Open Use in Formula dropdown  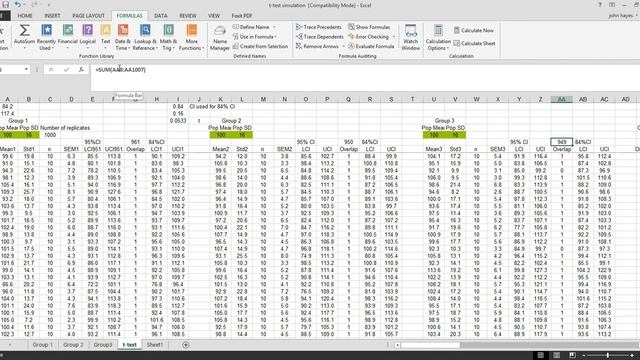[254, 37]
